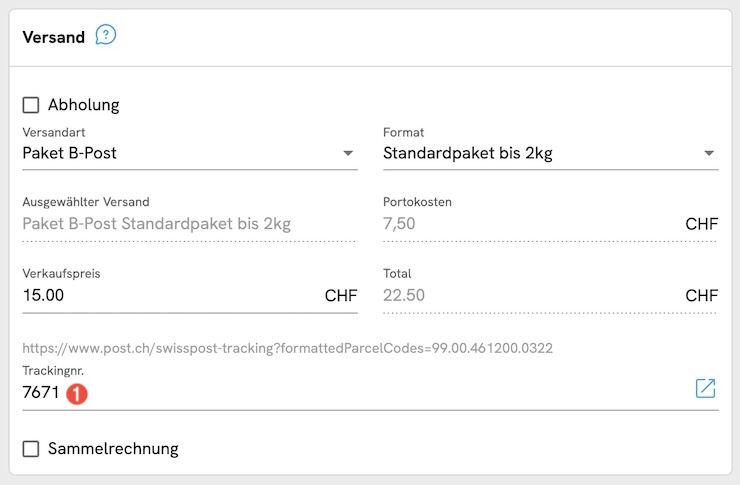Click the Versand section heading

pyautogui.click(x=53, y=37)
